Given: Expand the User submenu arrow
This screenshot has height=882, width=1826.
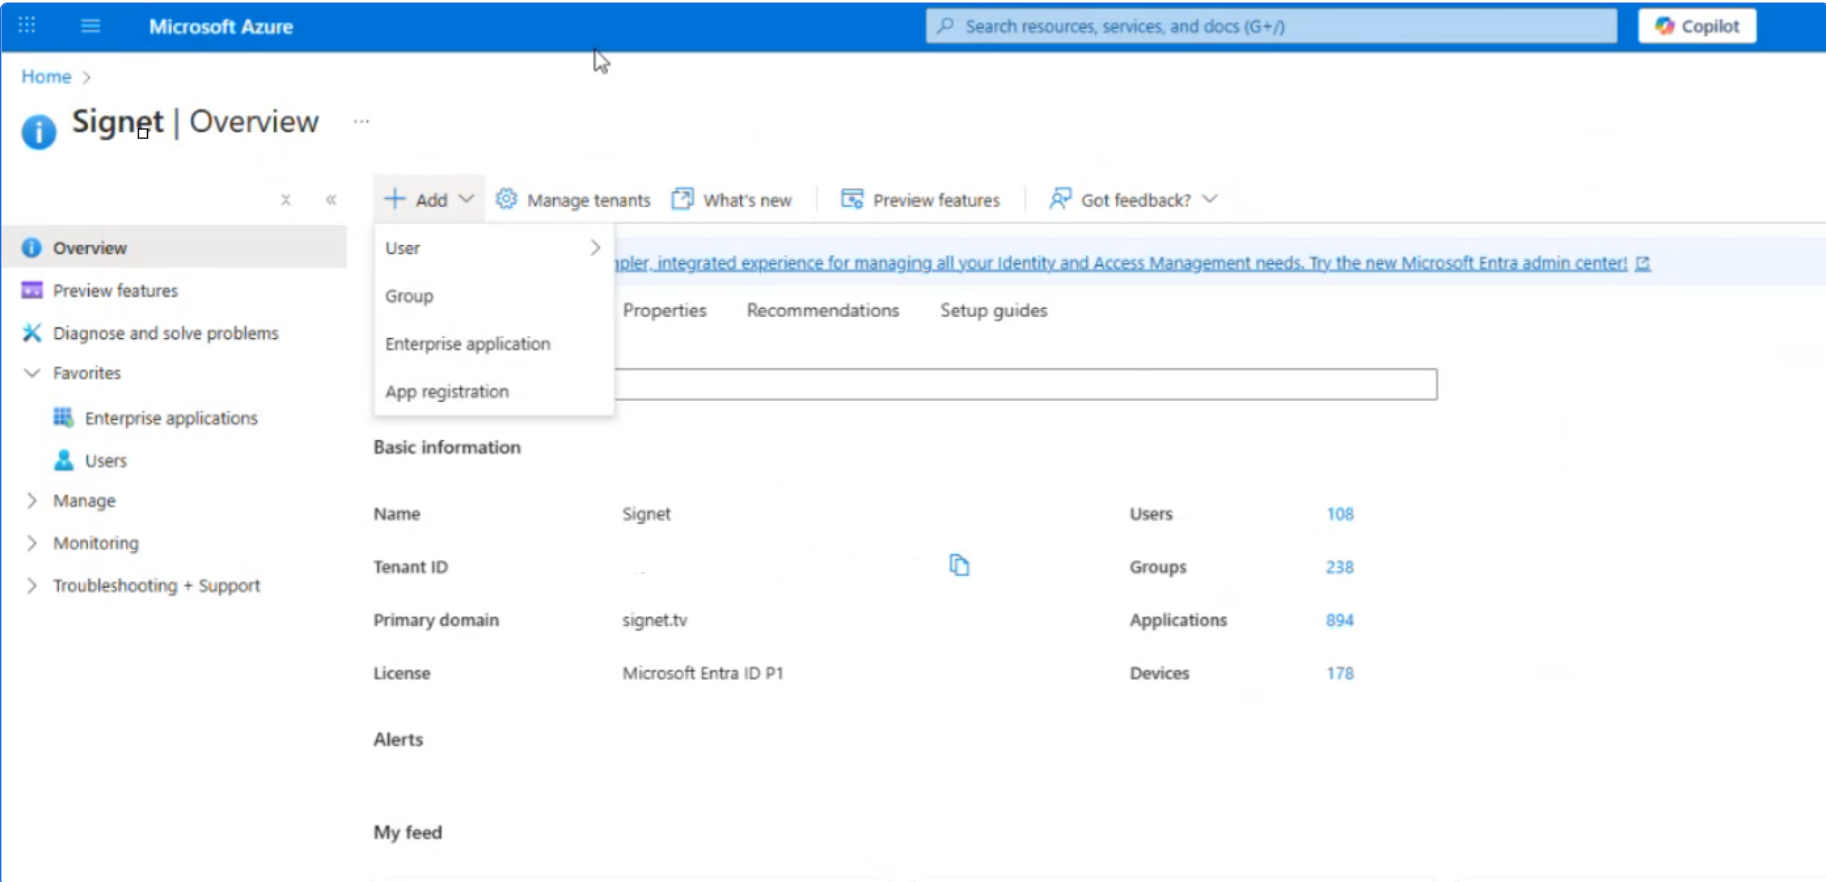Looking at the screenshot, I should pyautogui.click(x=595, y=247).
